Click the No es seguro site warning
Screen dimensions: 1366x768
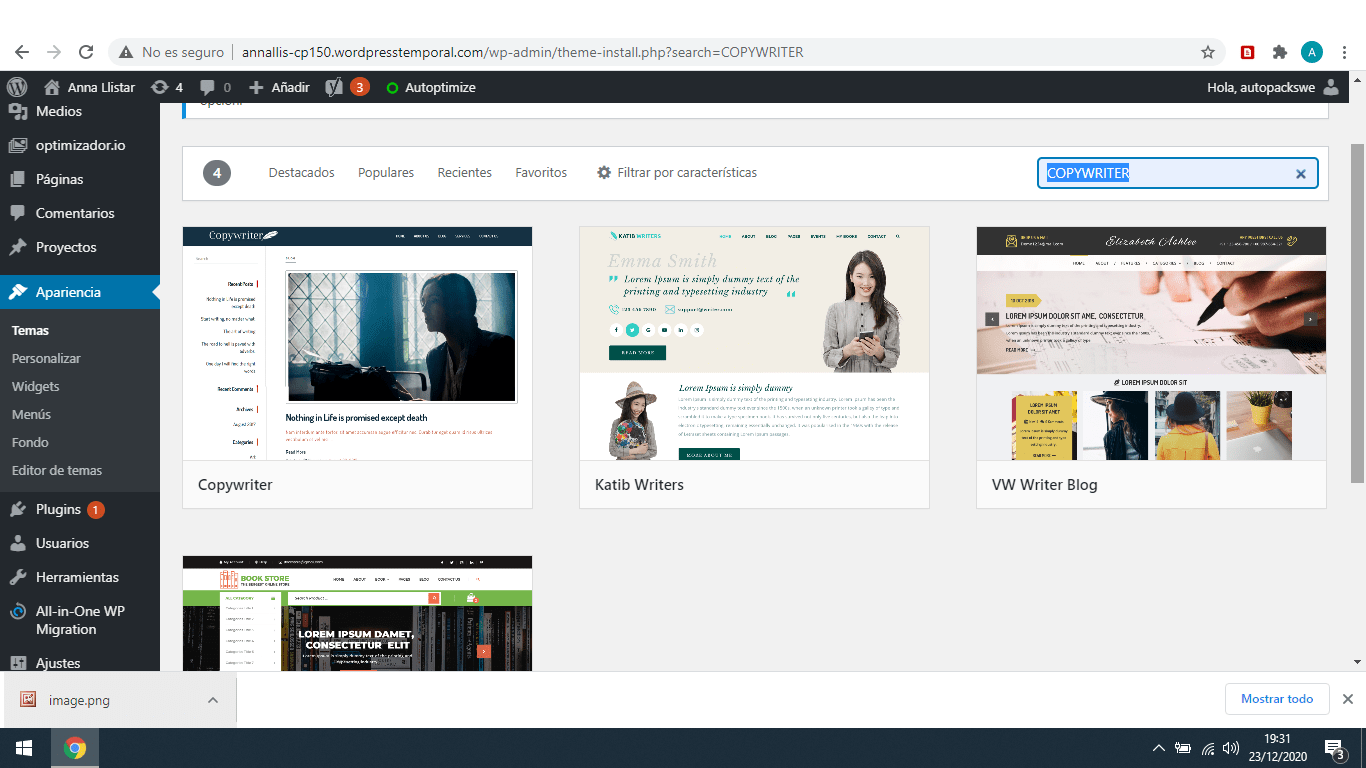(171, 52)
